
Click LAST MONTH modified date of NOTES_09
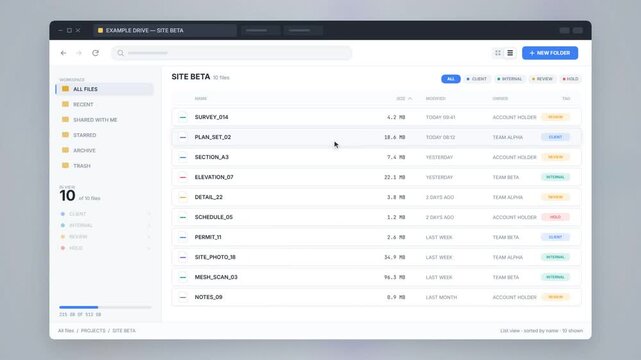pos(441,297)
